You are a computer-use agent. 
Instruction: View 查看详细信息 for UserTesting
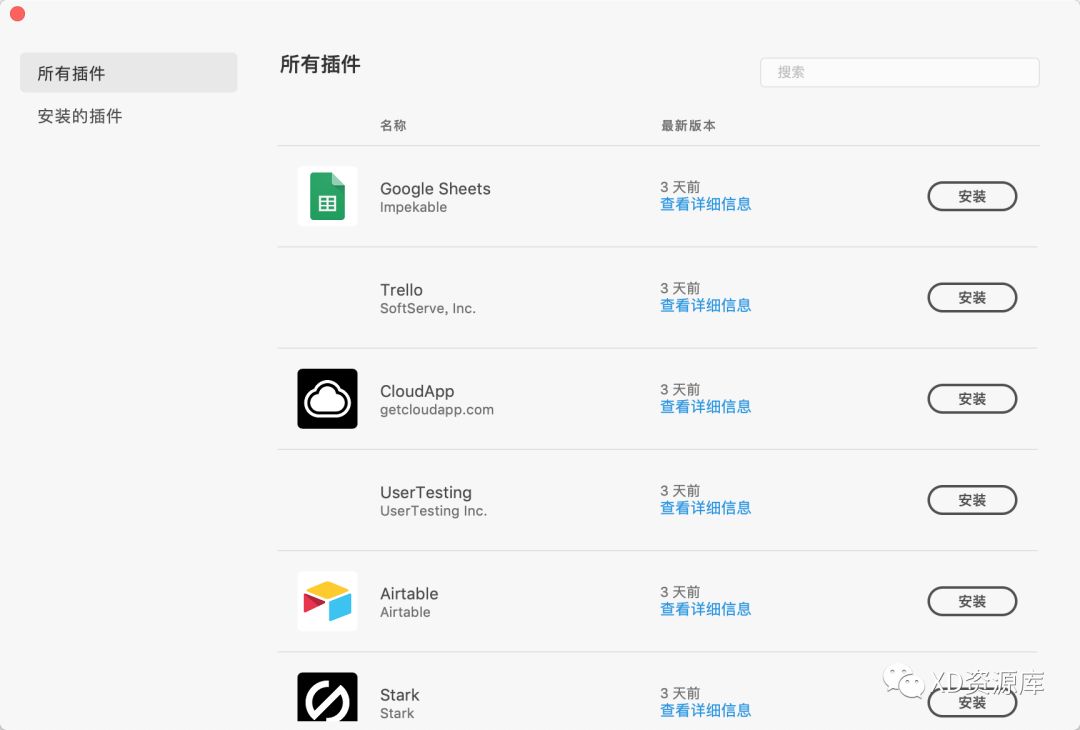(x=705, y=508)
